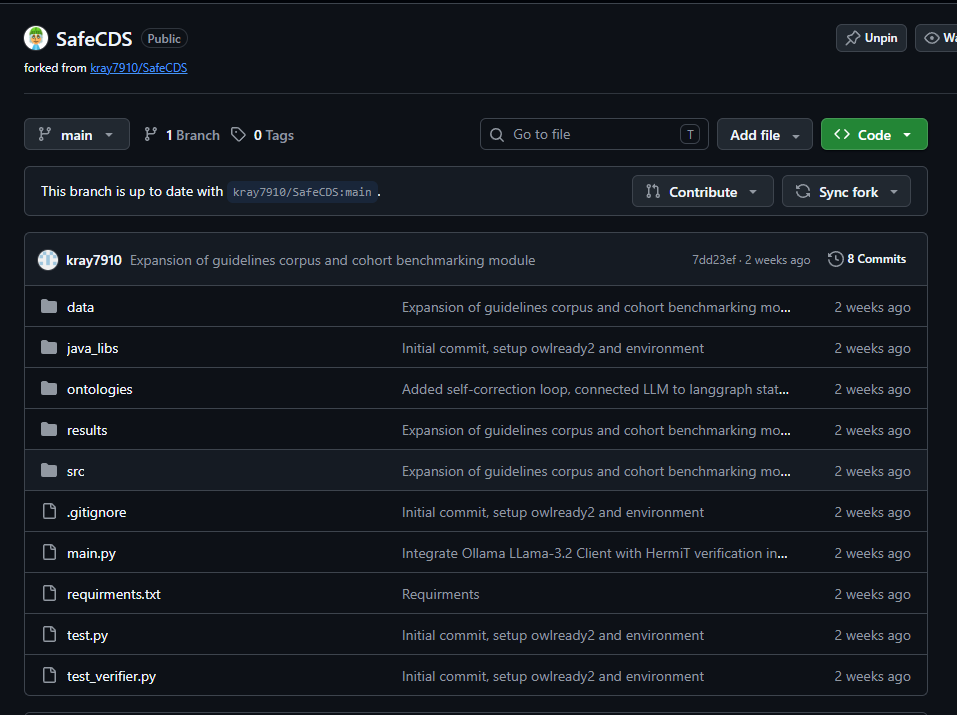View the 0 Tags link
Viewport: 957px width, 715px height.
pos(262,135)
